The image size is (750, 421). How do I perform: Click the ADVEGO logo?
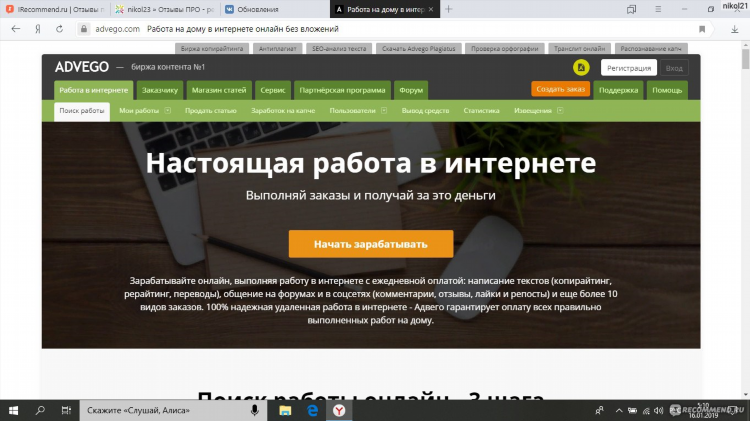coord(82,67)
